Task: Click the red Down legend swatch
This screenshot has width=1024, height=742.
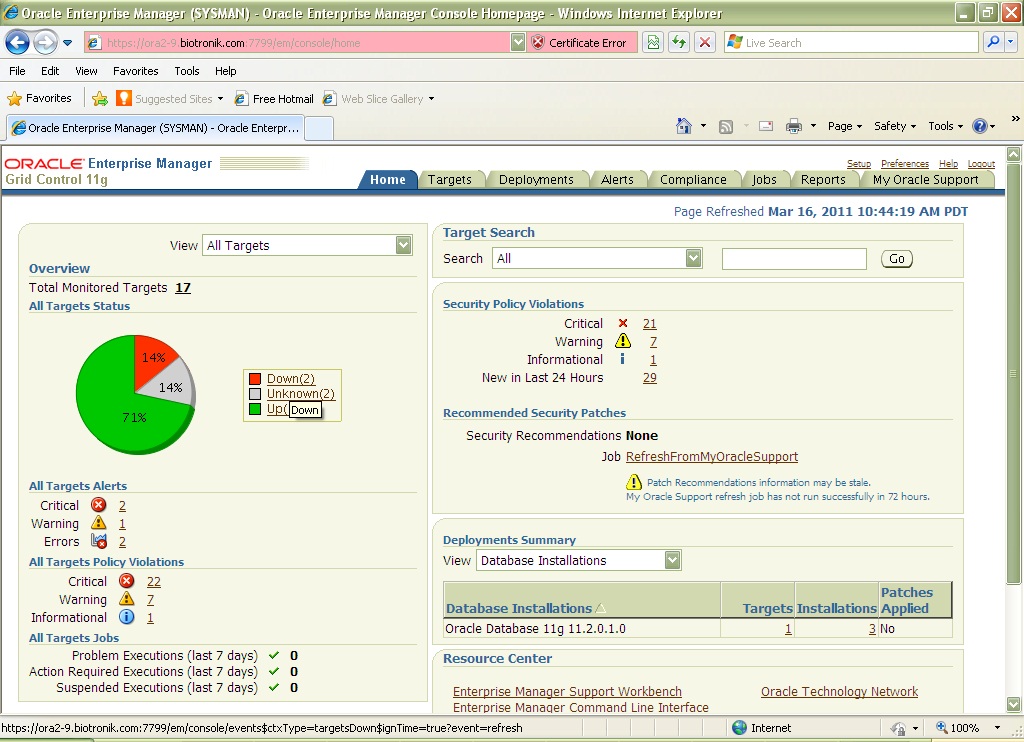Action: click(x=255, y=379)
